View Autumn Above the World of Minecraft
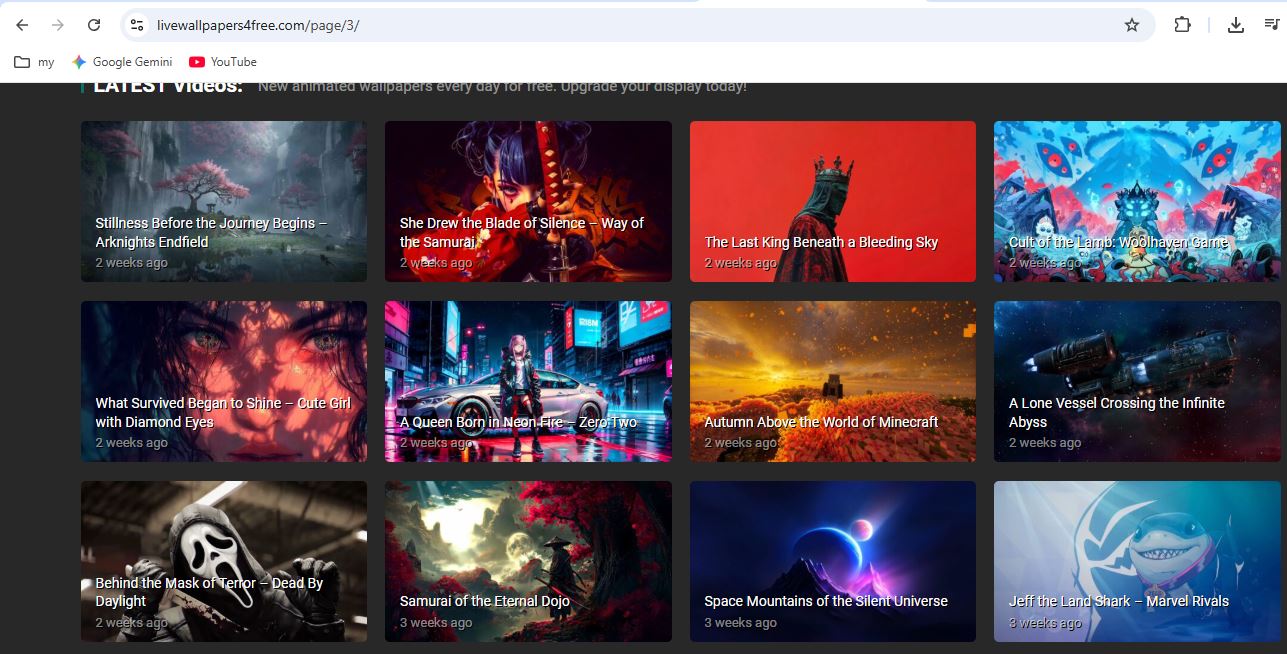Viewport: 1287px width, 654px height. point(832,381)
